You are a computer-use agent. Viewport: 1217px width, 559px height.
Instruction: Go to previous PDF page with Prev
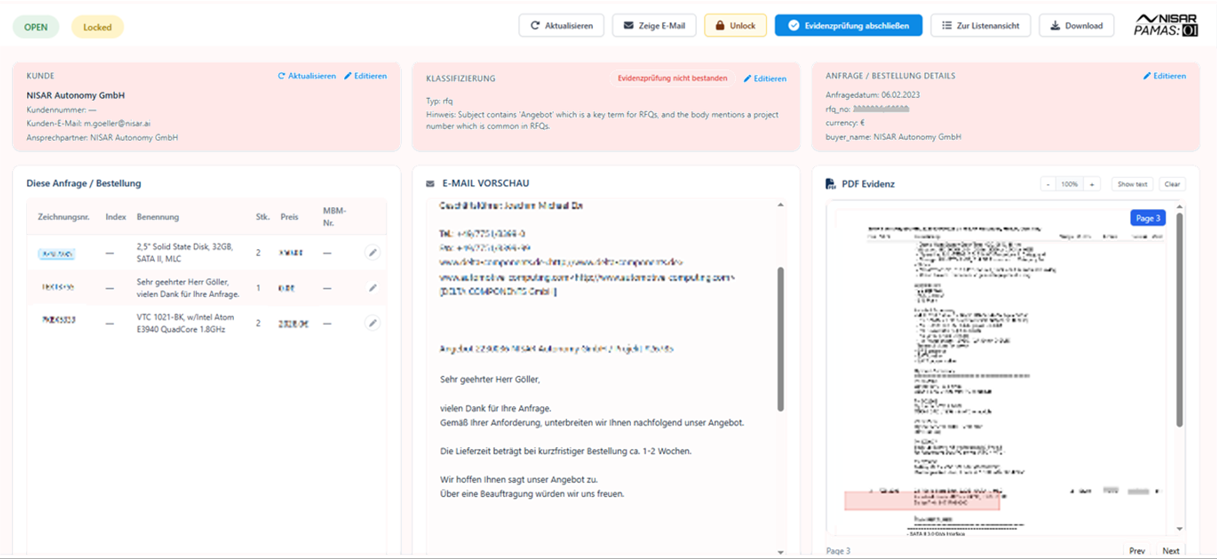coord(1137,551)
